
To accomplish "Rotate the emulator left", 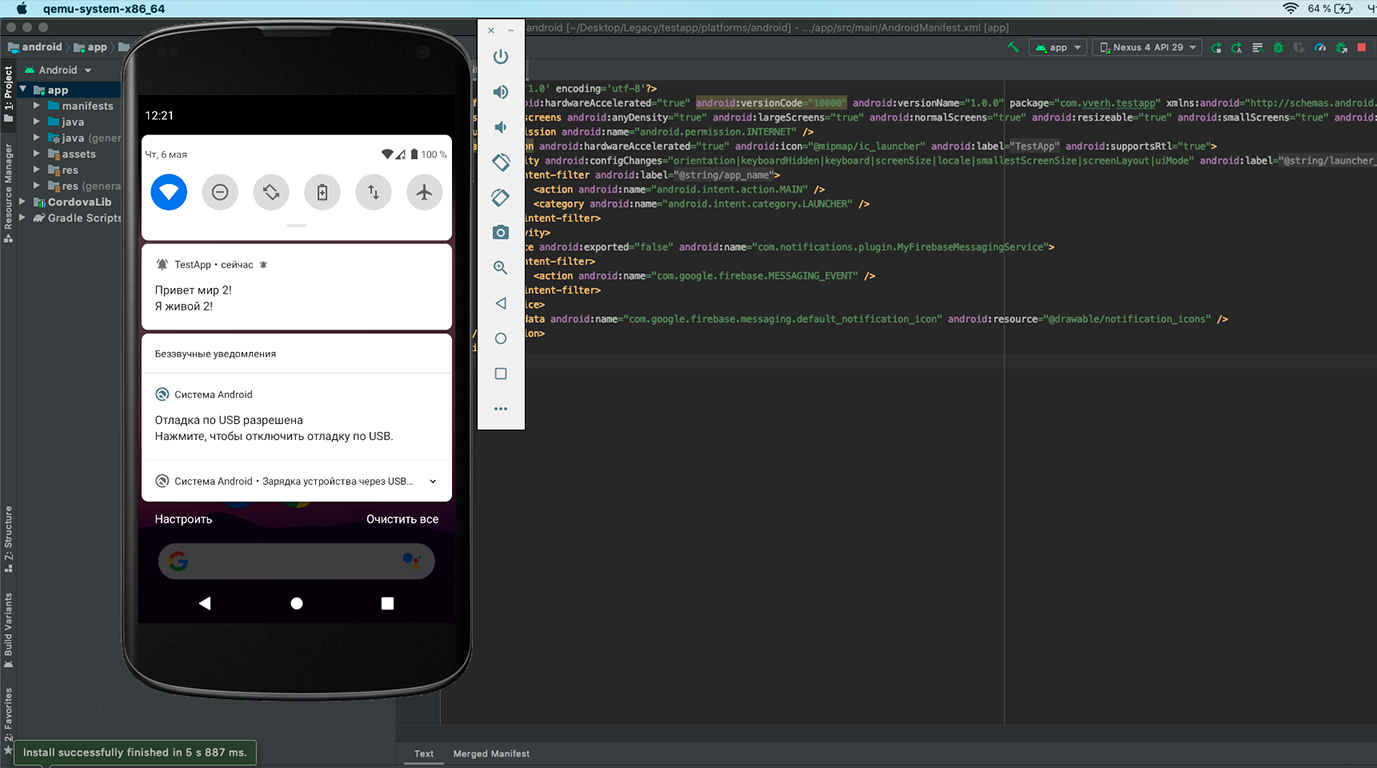I will [x=501, y=162].
